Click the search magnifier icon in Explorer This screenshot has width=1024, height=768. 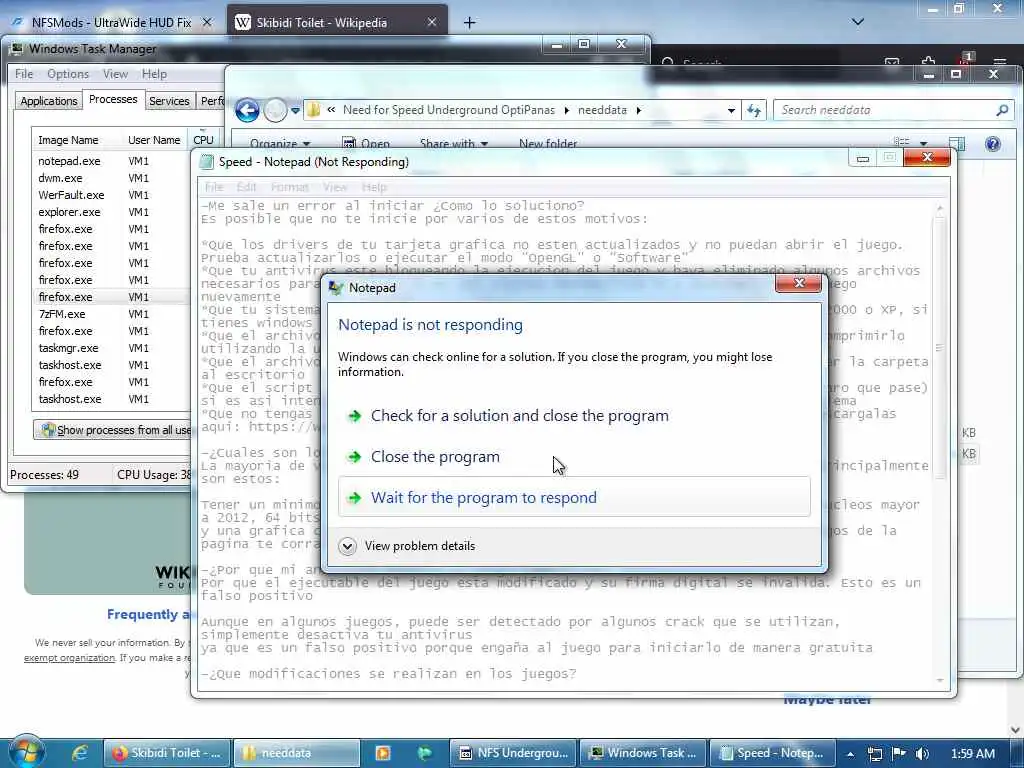click(1002, 110)
